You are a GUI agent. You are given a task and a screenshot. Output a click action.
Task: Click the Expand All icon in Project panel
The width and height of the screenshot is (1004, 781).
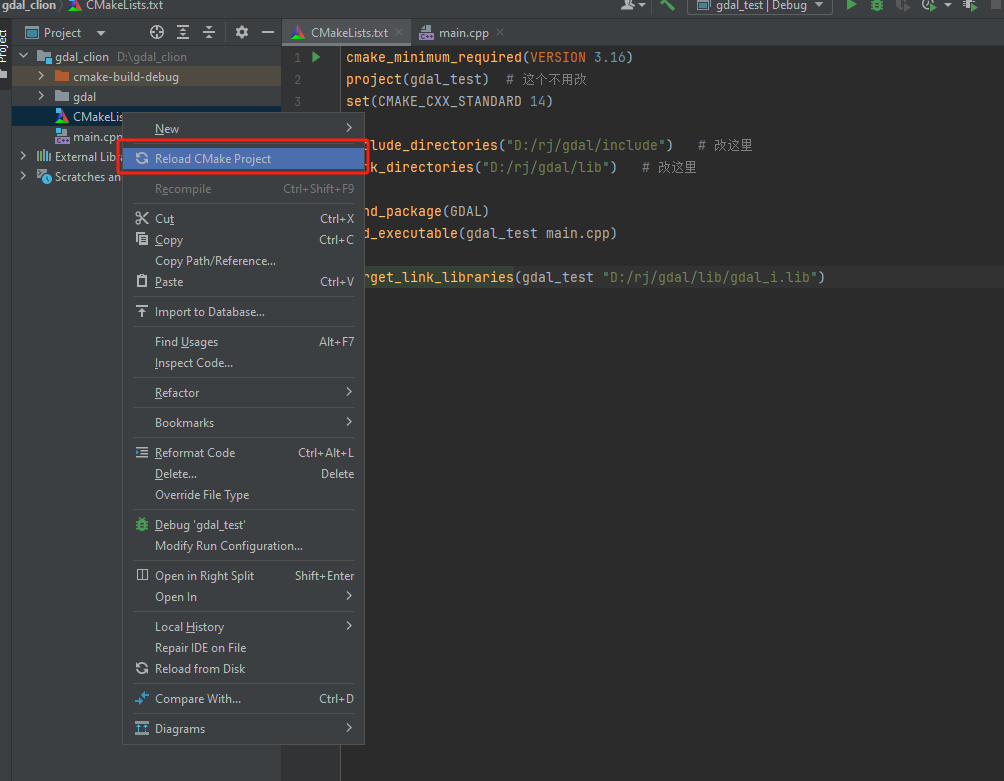tap(183, 33)
